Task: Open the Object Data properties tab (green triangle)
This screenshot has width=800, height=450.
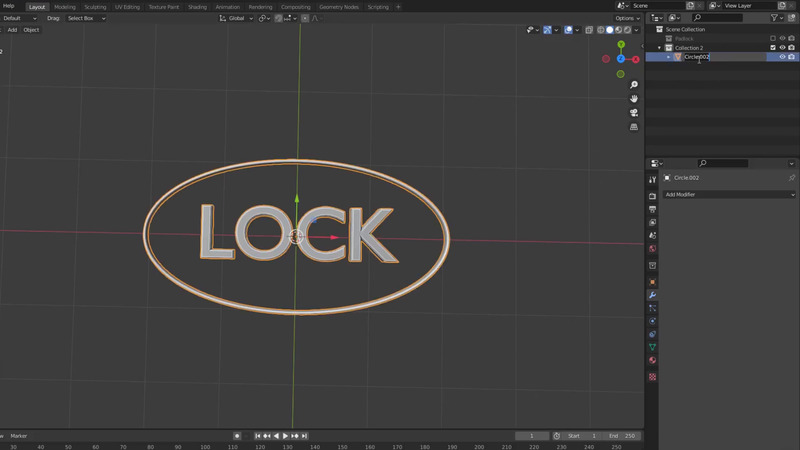Action: click(653, 347)
